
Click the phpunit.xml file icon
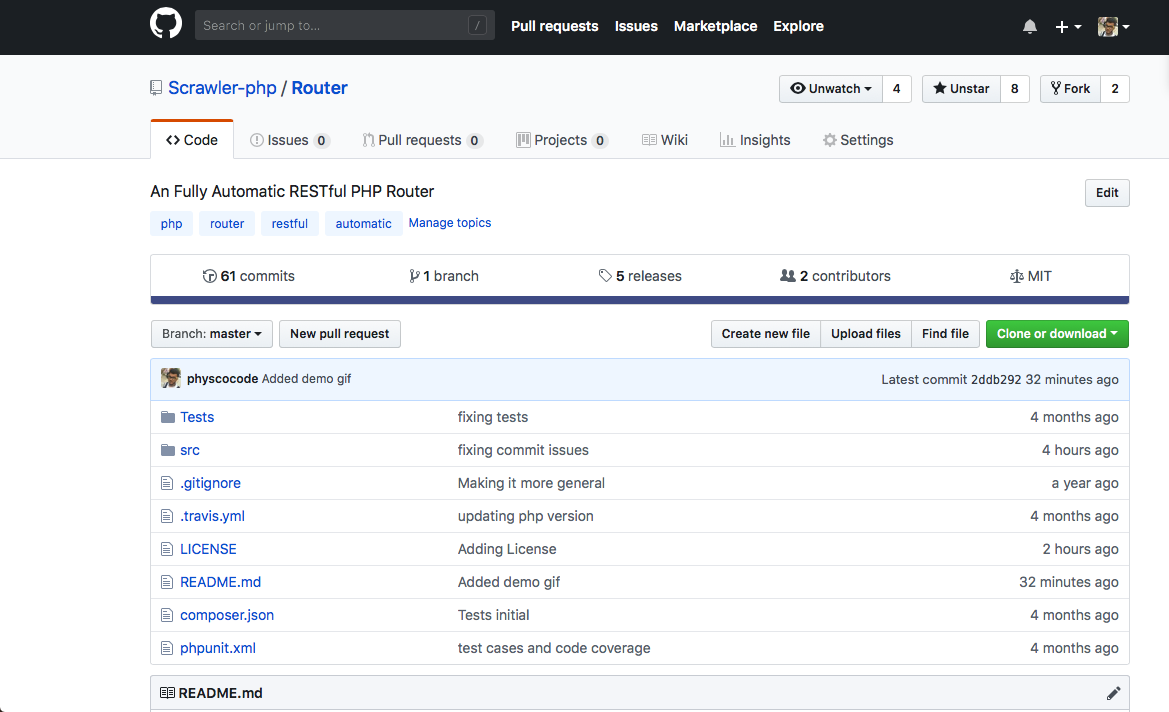pyautogui.click(x=167, y=648)
